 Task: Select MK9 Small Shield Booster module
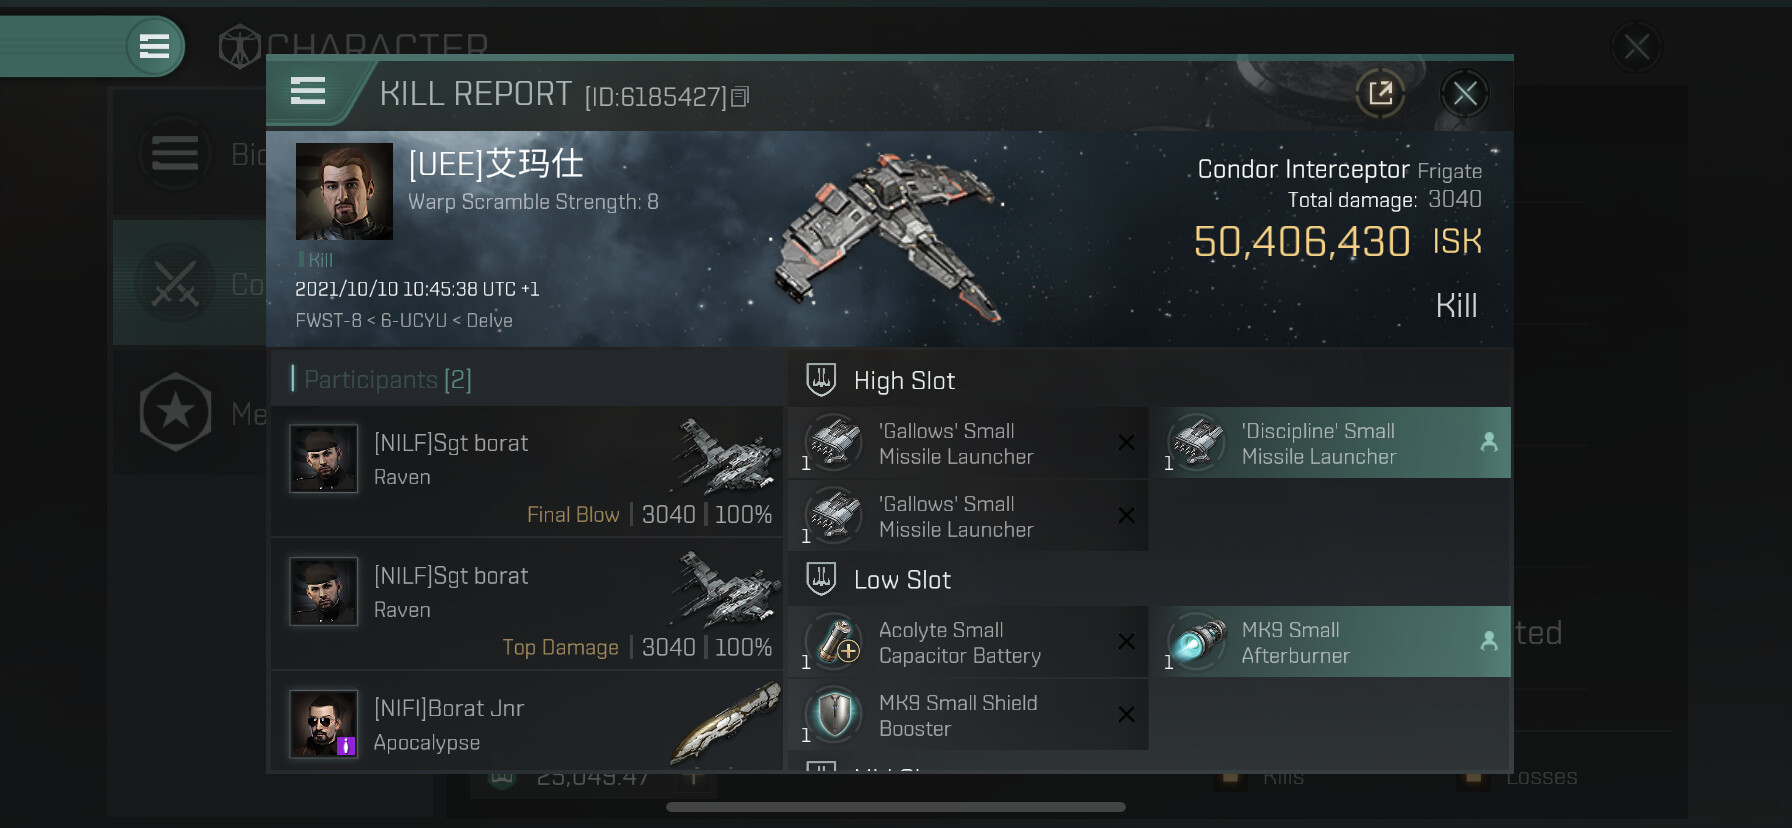(968, 715)
